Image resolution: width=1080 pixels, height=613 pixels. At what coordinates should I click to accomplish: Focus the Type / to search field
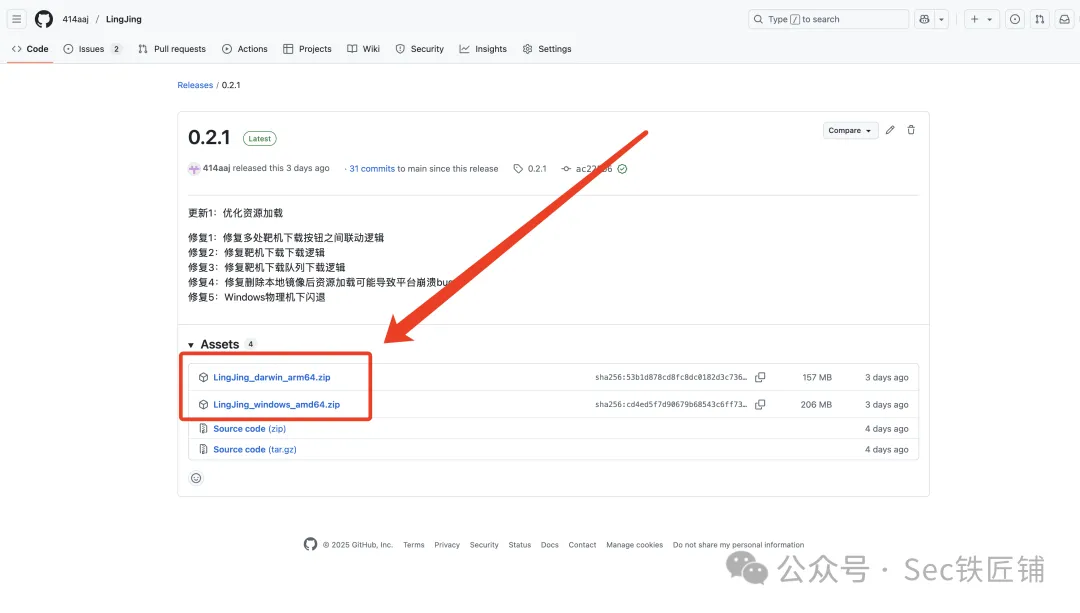coord(828,19)
